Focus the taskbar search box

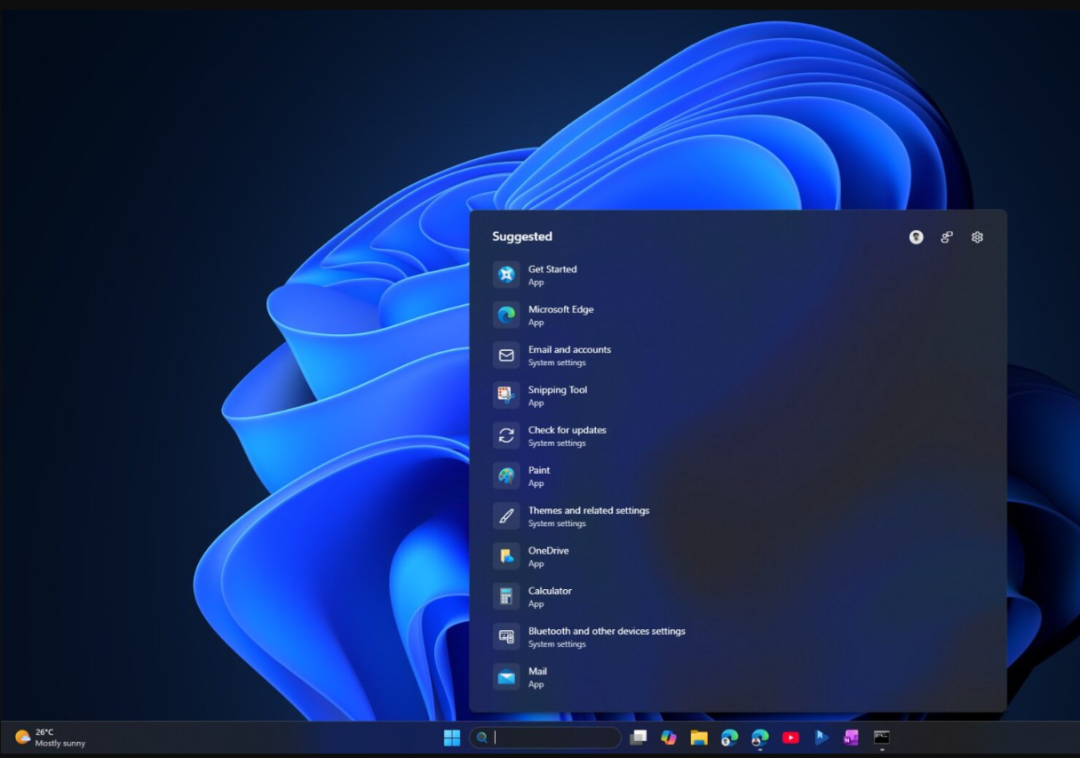click(x=546, y=737)
